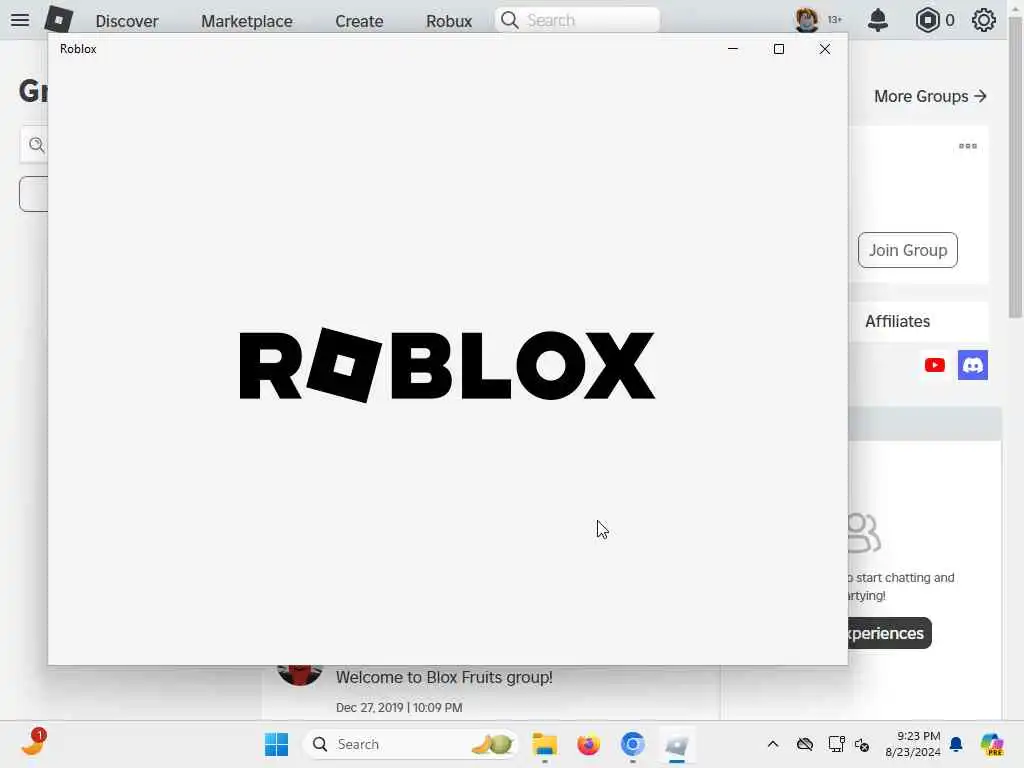Open the Robux balance icon

pyautogui.click(x=927, y=20)
